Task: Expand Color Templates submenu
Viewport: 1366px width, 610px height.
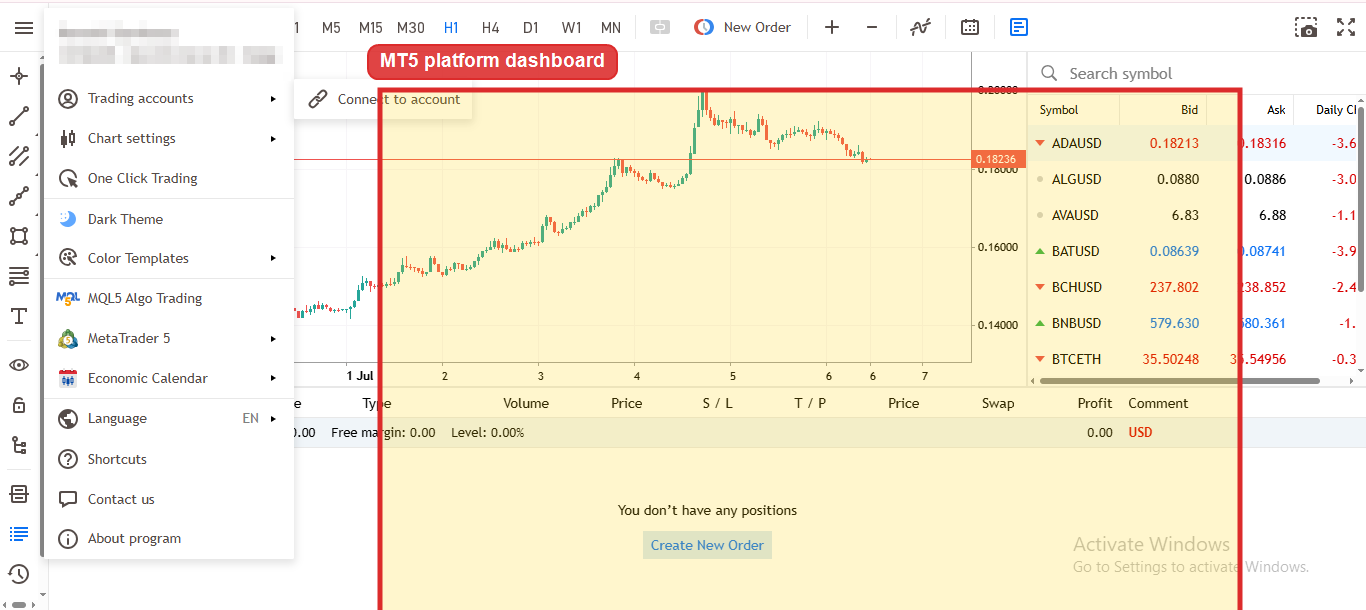Action: pos(169,258)
